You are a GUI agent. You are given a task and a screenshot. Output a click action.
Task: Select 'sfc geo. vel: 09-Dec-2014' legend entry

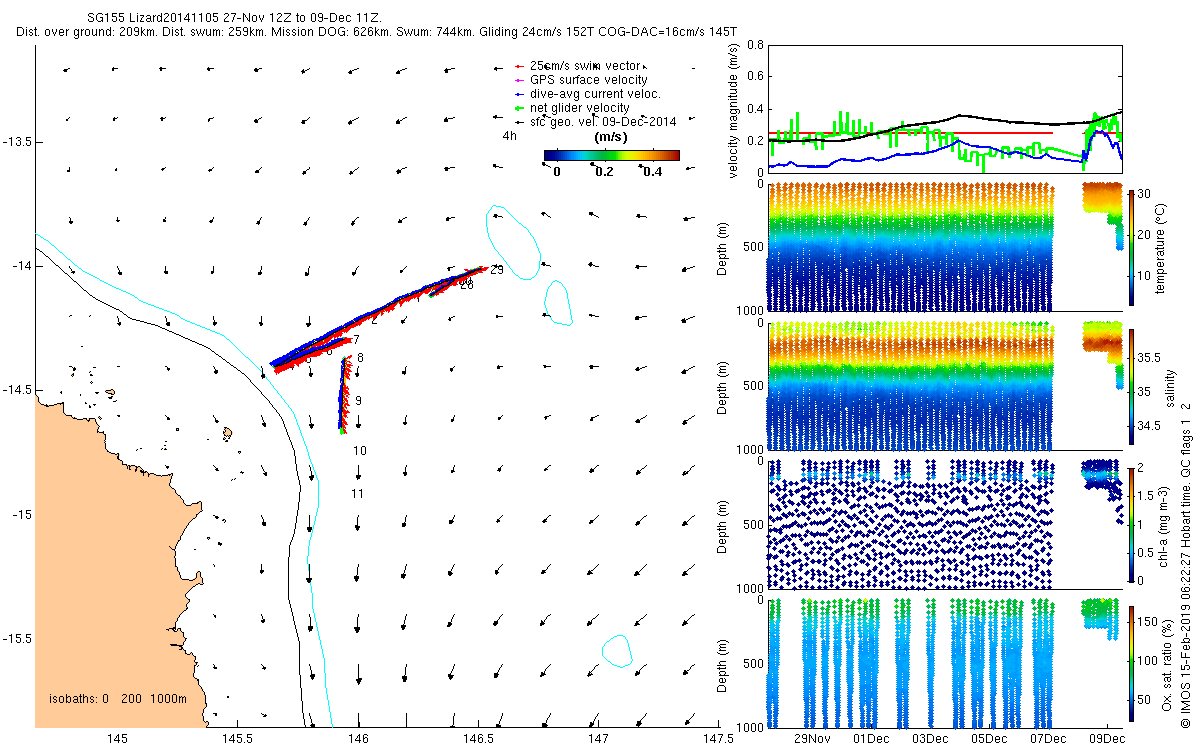click(603, 122)
